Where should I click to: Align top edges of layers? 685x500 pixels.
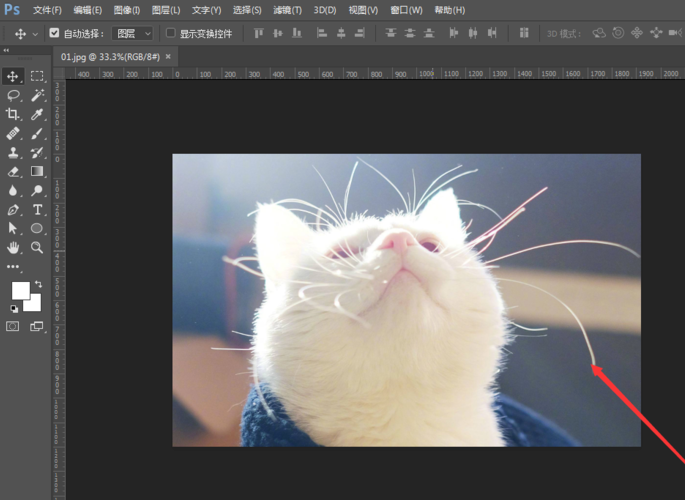pos(259,33)
